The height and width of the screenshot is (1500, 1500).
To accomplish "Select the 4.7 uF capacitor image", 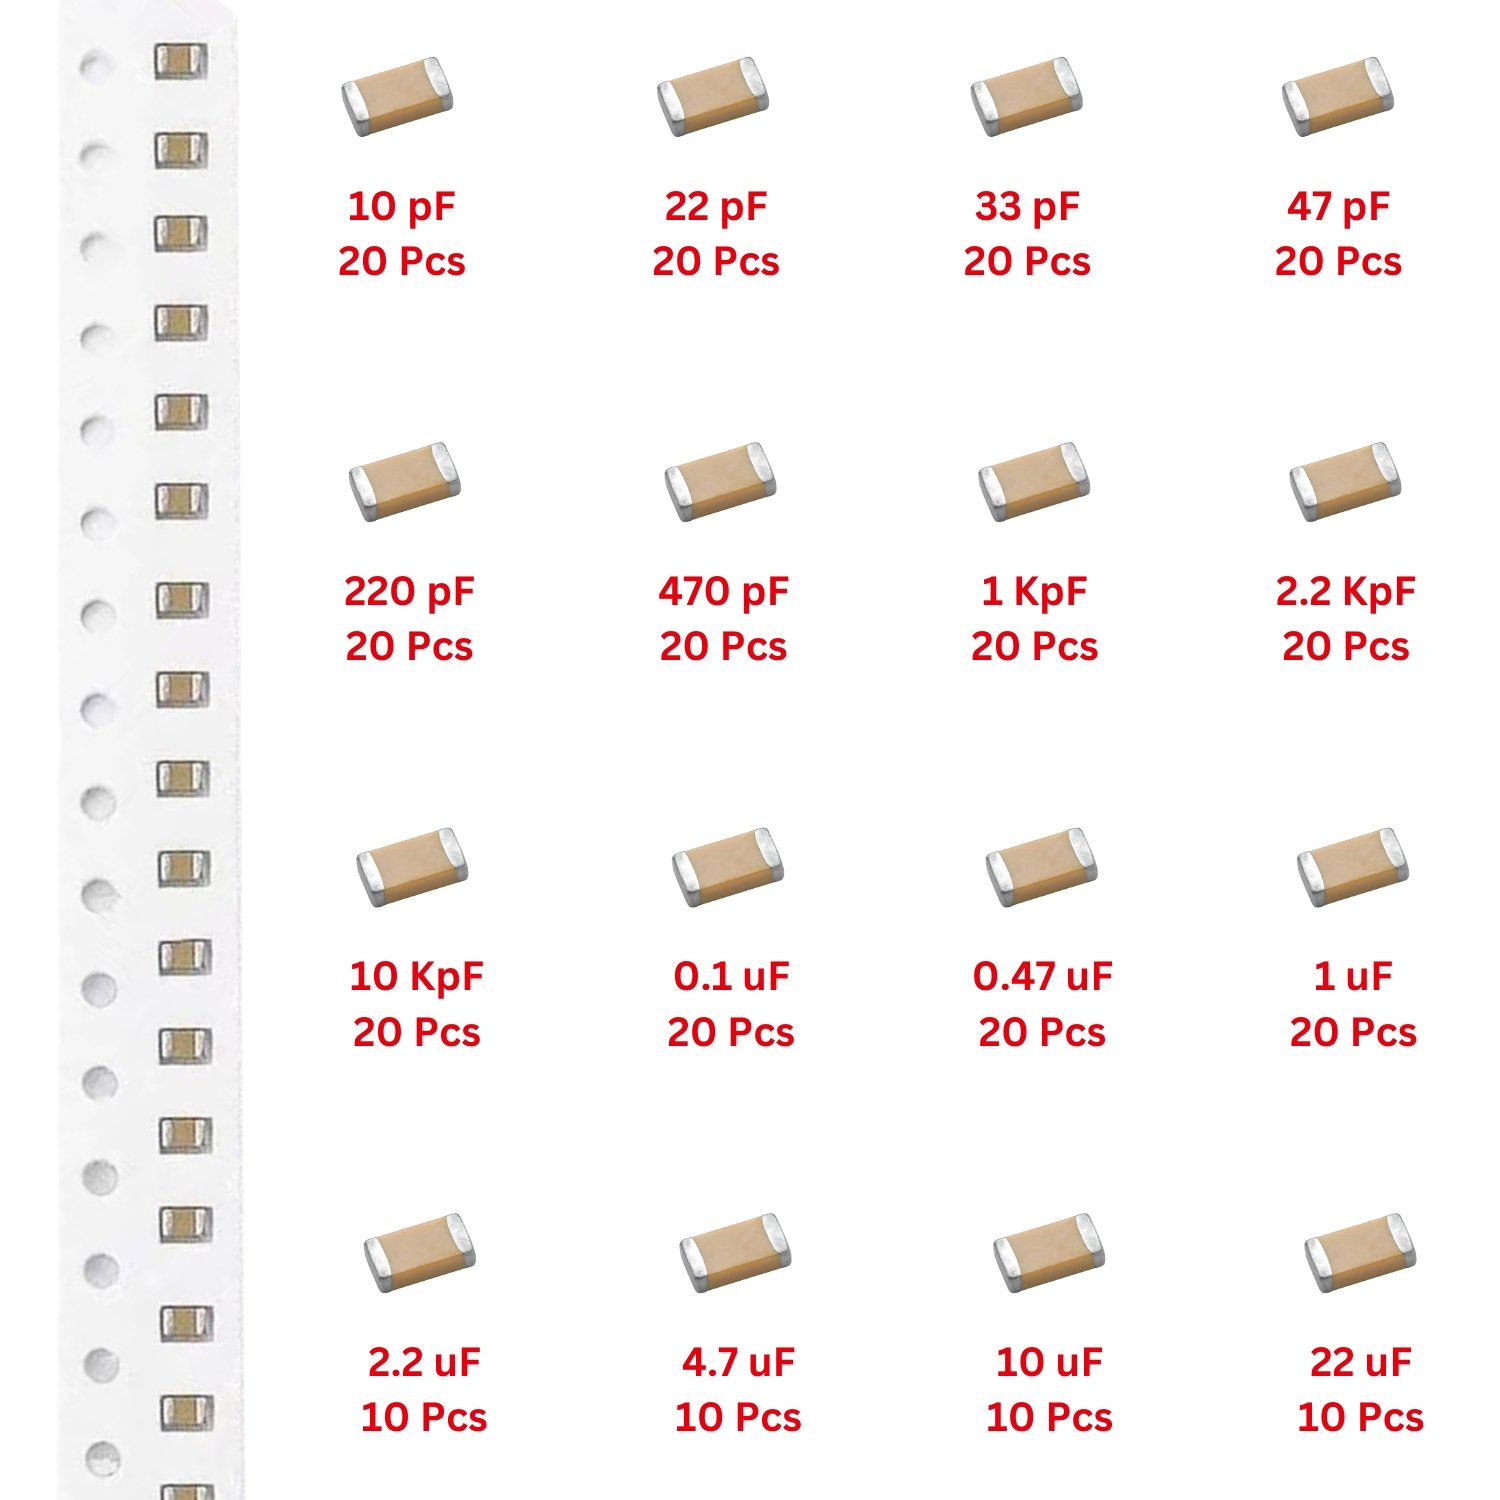I will pyautogui.click(x=735, y=1253).
